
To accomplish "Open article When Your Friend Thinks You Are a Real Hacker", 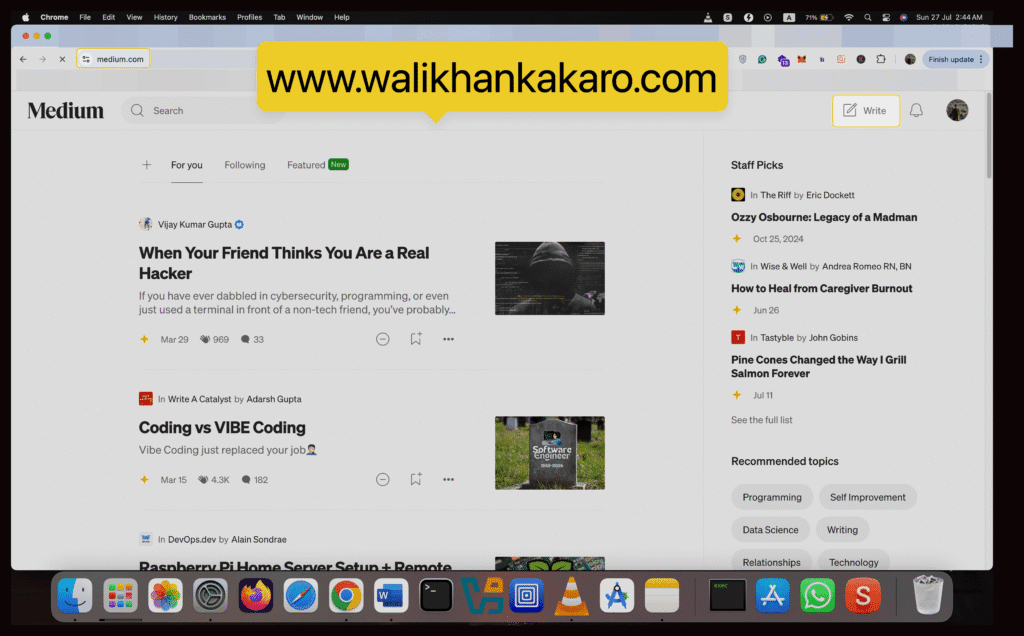I will point(284,262).
